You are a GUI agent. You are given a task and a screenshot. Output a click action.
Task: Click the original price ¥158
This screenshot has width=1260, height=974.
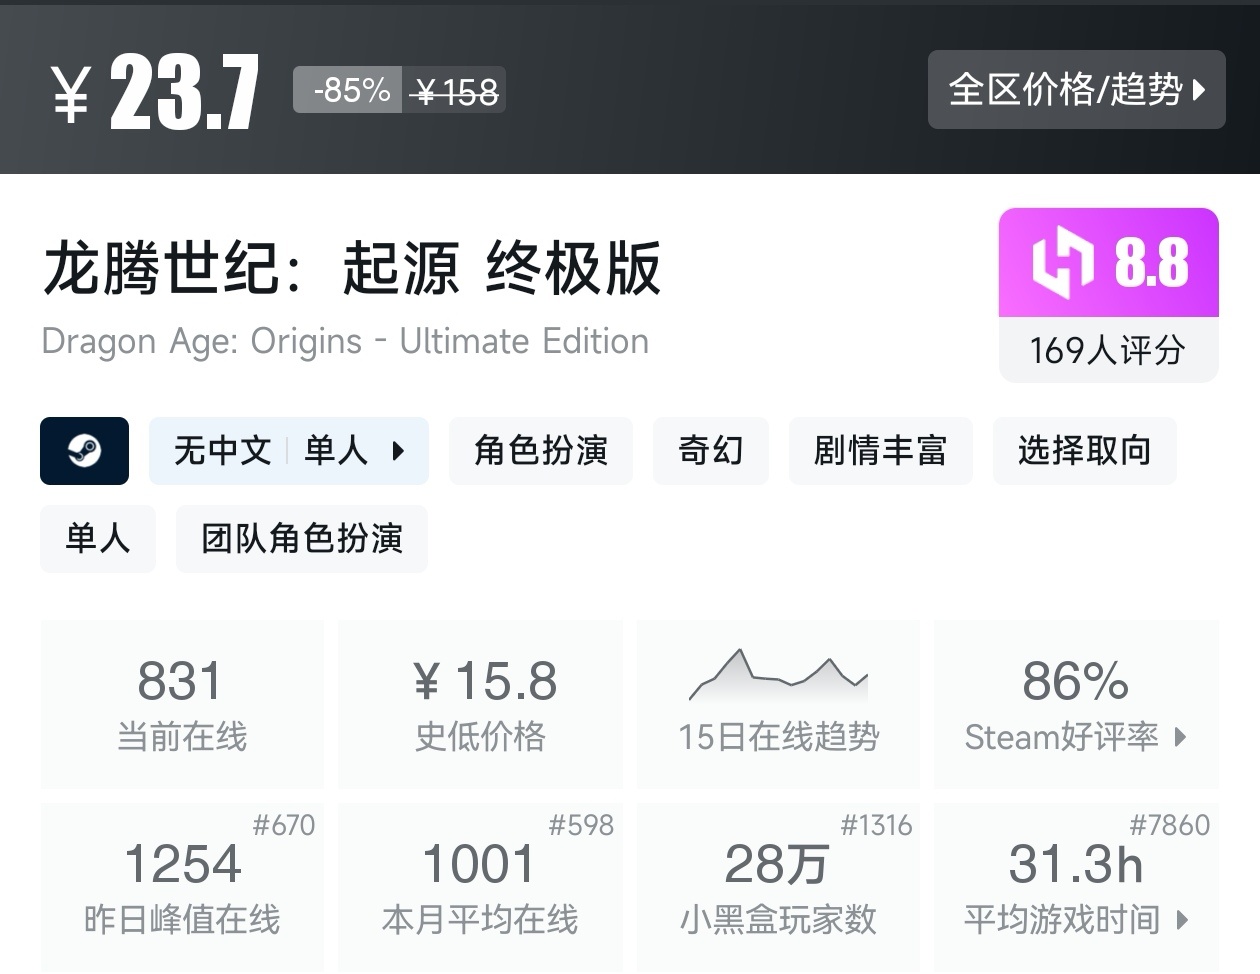pos(455,92)
